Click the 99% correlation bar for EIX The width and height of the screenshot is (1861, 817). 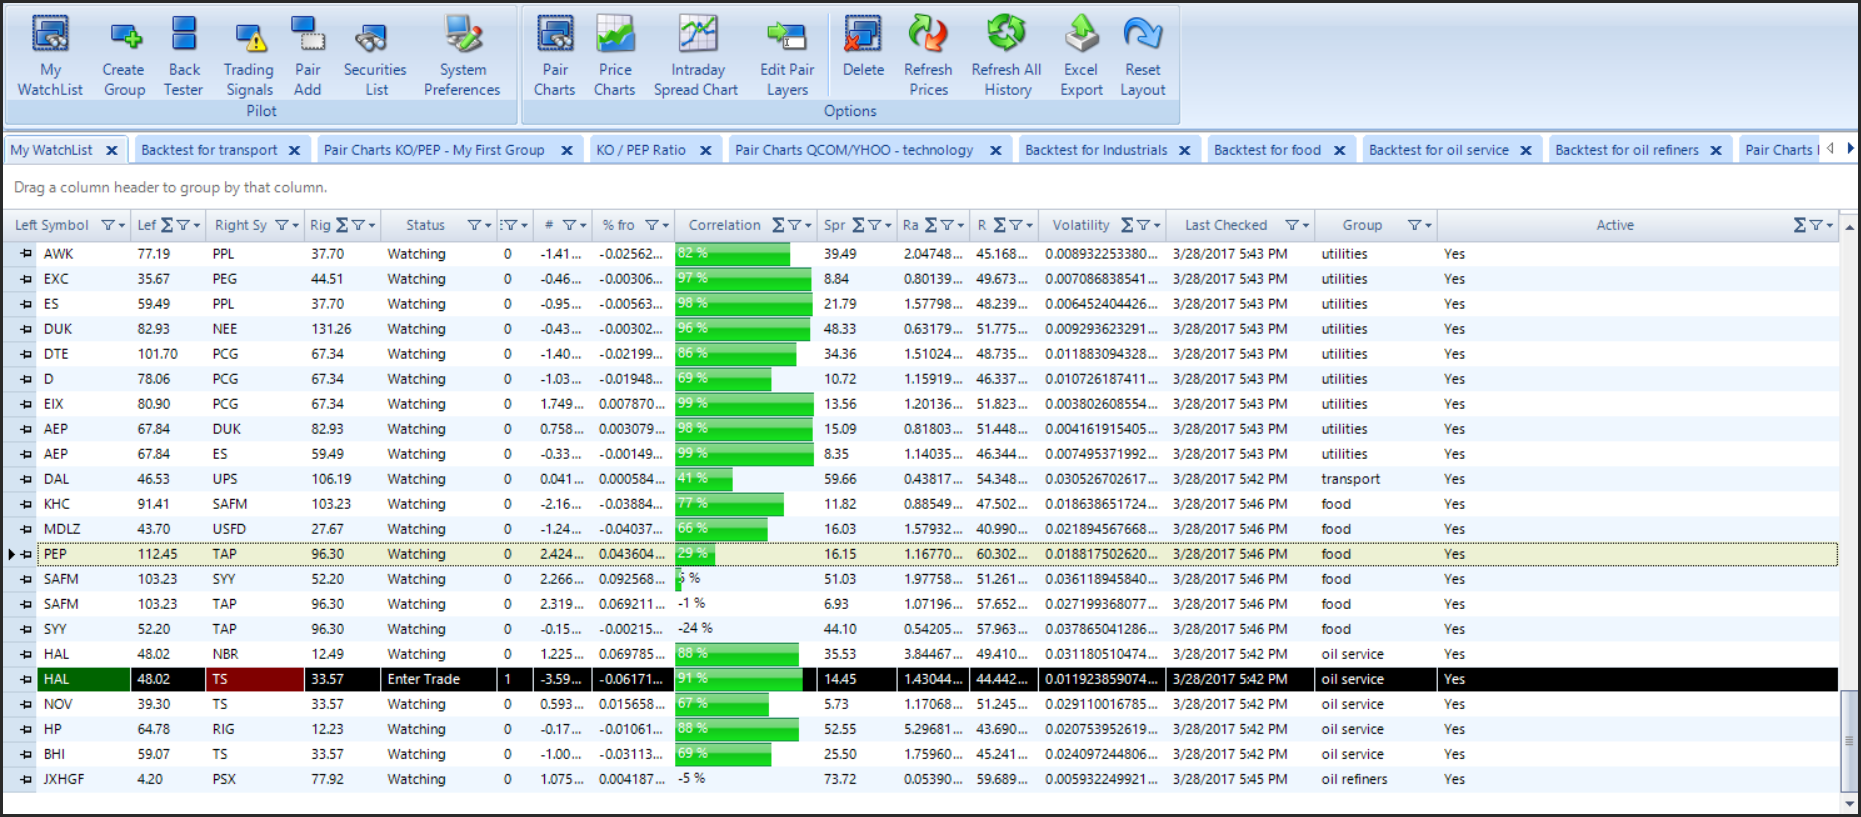[744, 404]
